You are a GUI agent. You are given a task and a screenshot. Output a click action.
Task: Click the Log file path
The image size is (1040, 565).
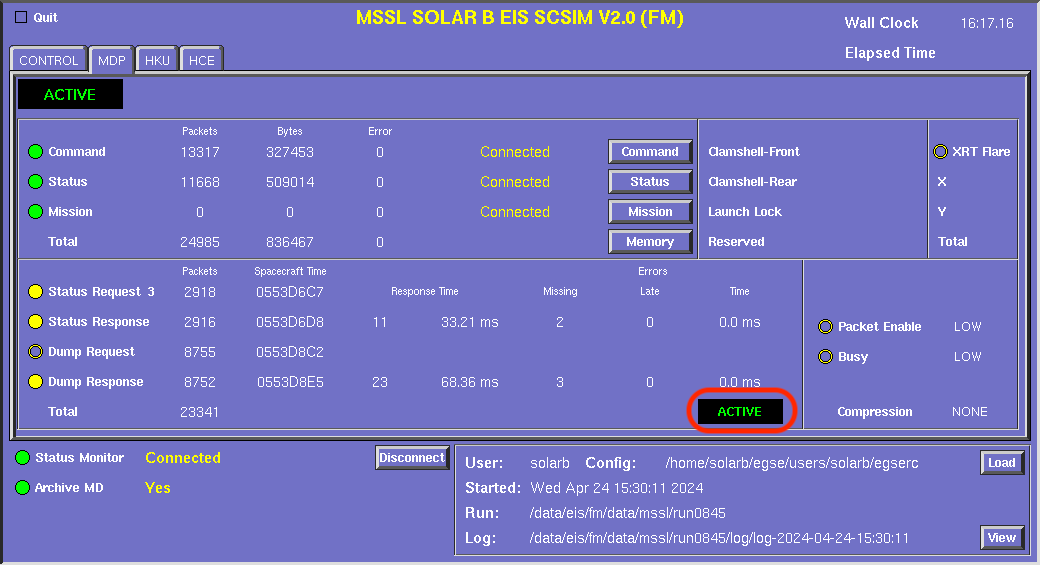(719, 538)
